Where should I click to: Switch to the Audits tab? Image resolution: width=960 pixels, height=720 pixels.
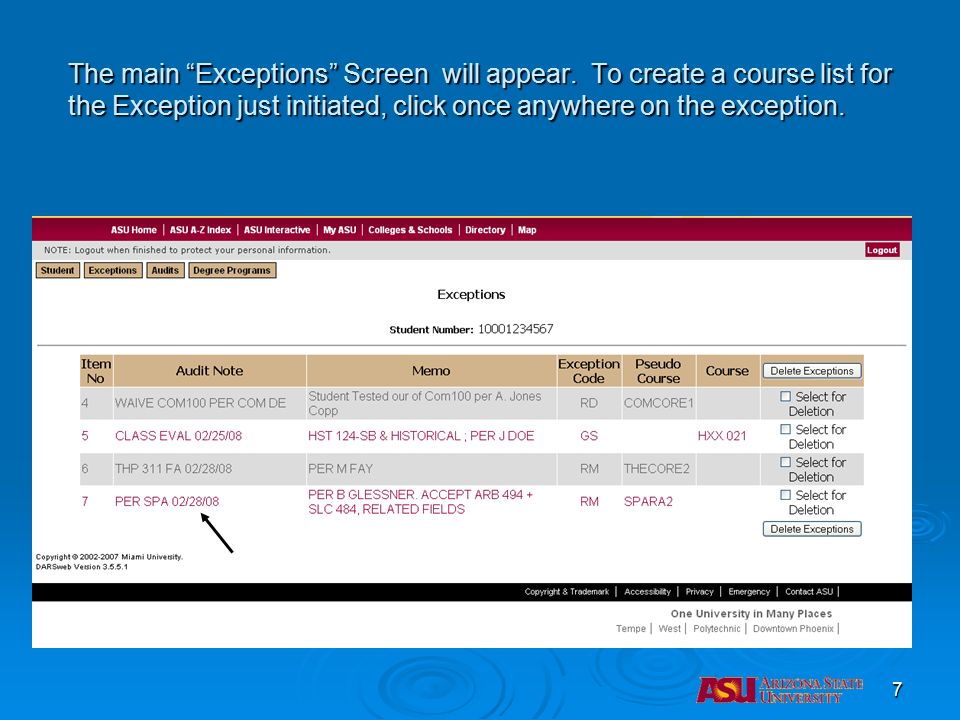(165, 270)
